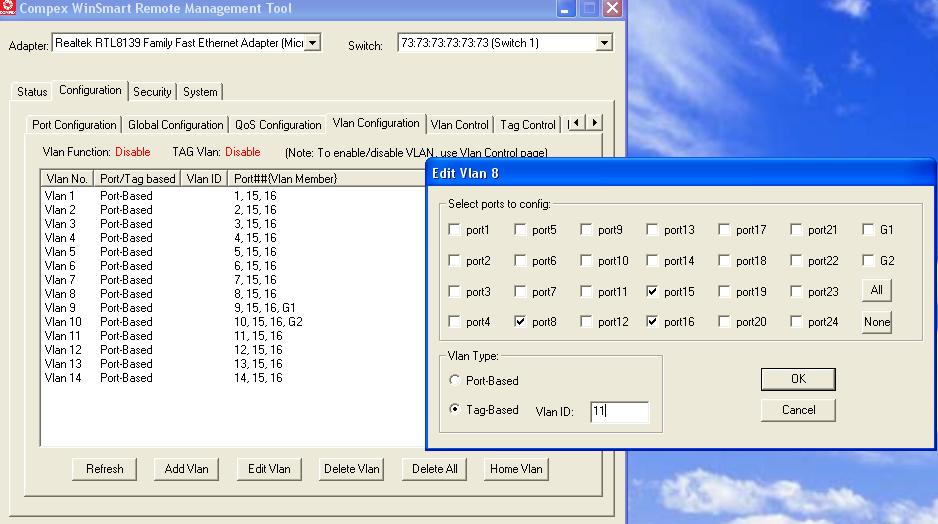Viewport: 938px width, 524px height.
Task: Click the Cancel button
Action: click(x=798, y=410)
